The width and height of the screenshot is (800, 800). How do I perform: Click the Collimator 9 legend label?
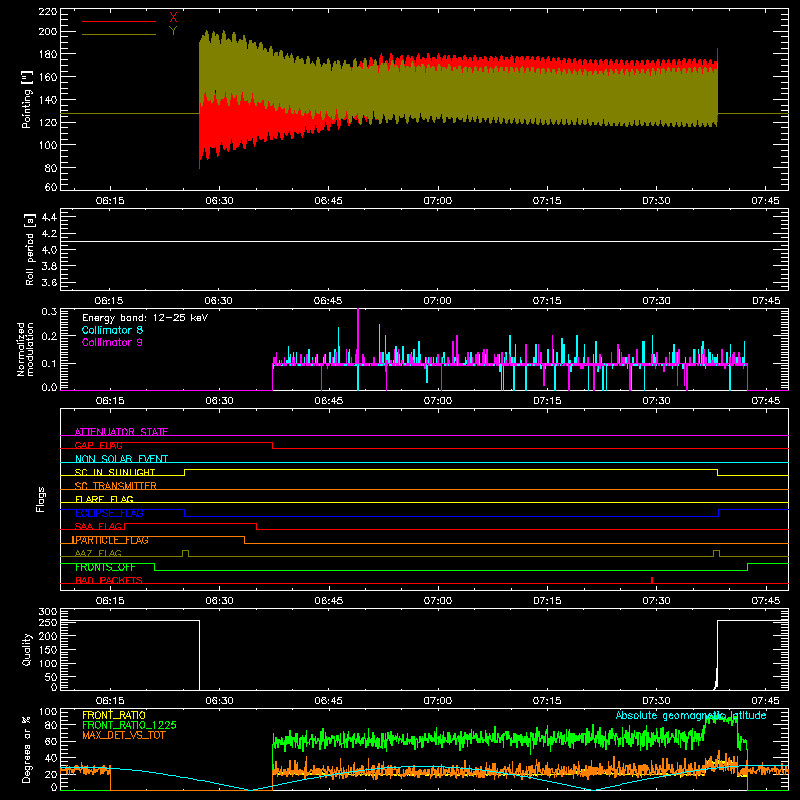click(x=112, y=342)
